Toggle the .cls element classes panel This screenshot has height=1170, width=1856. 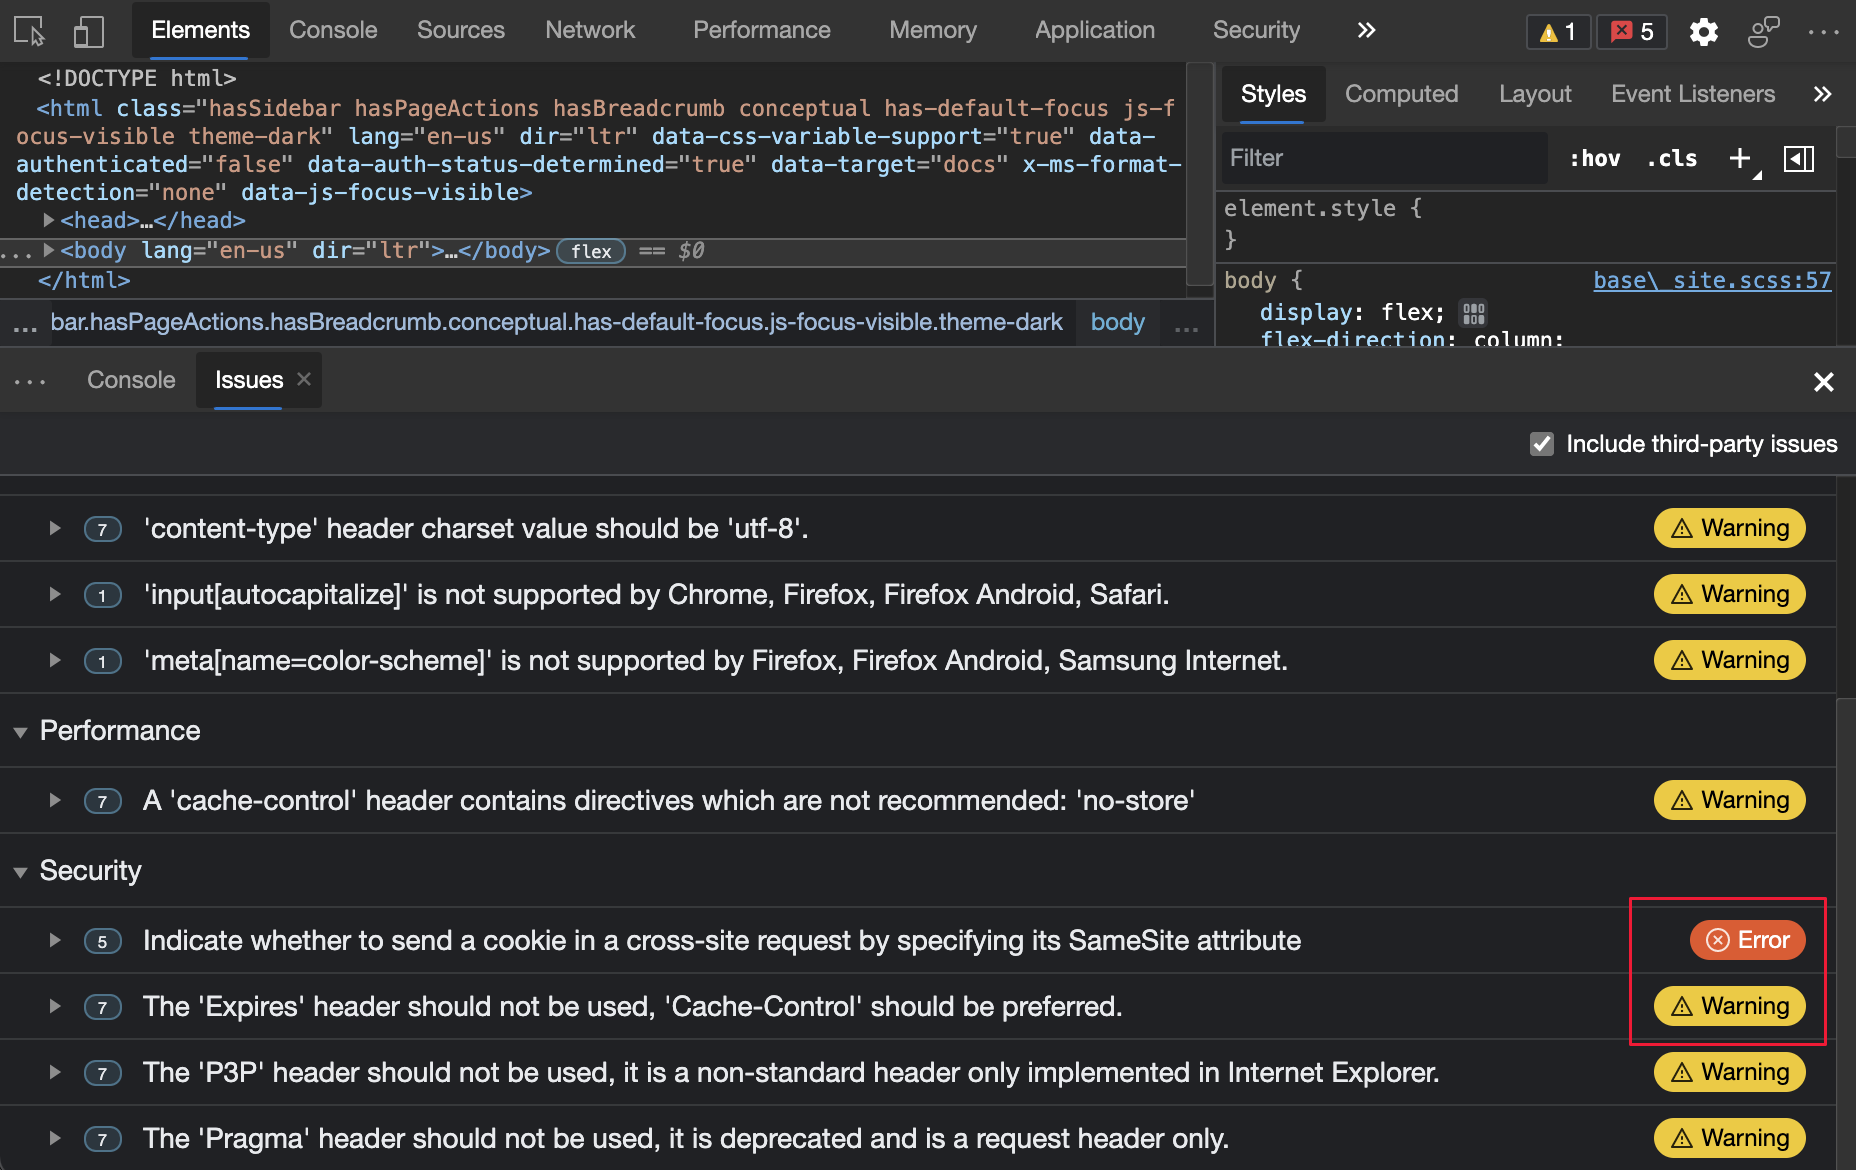1671,158
